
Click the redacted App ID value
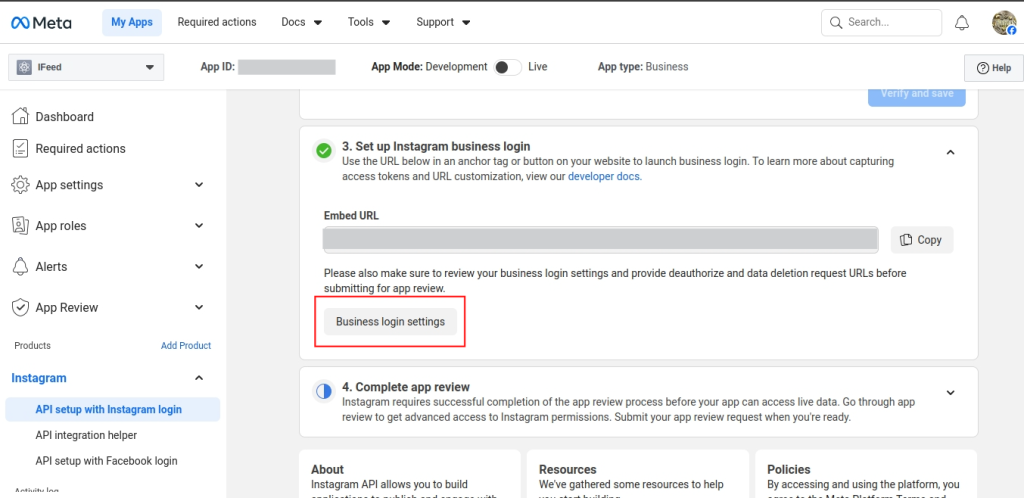287,67
